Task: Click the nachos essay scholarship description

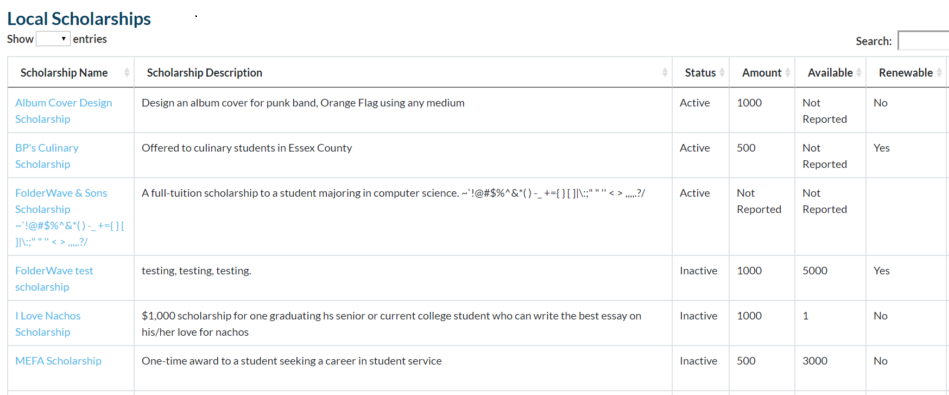Action: (392, 324)
